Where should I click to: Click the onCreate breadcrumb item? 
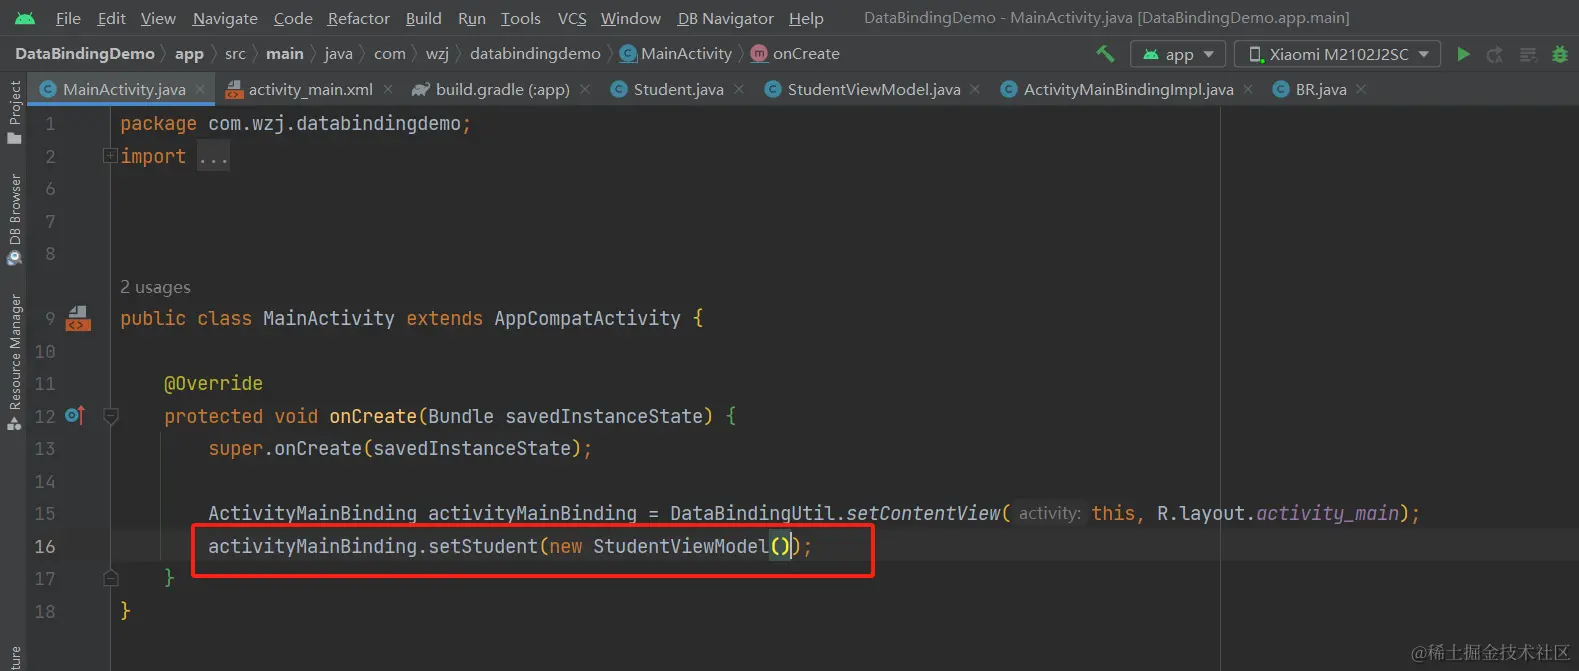tap(795, 54)
